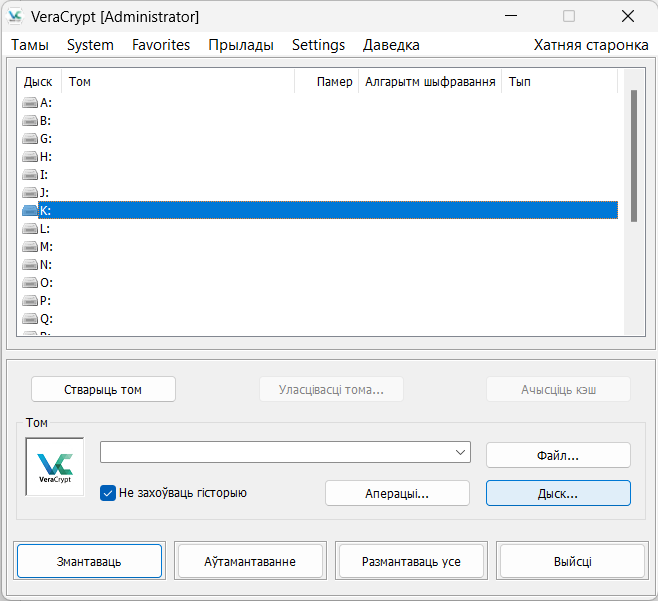Viewport: 658px width, 601px height.
Task: Click inside the volume path input field
Action: (x=276, y=452)
